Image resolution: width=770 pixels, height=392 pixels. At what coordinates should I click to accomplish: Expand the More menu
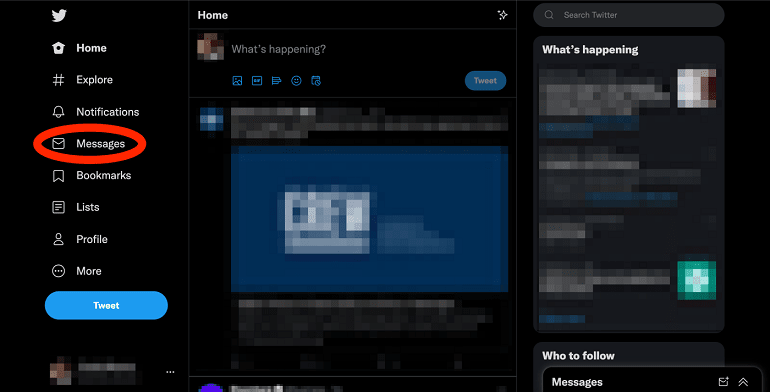(x=77, y=271)
